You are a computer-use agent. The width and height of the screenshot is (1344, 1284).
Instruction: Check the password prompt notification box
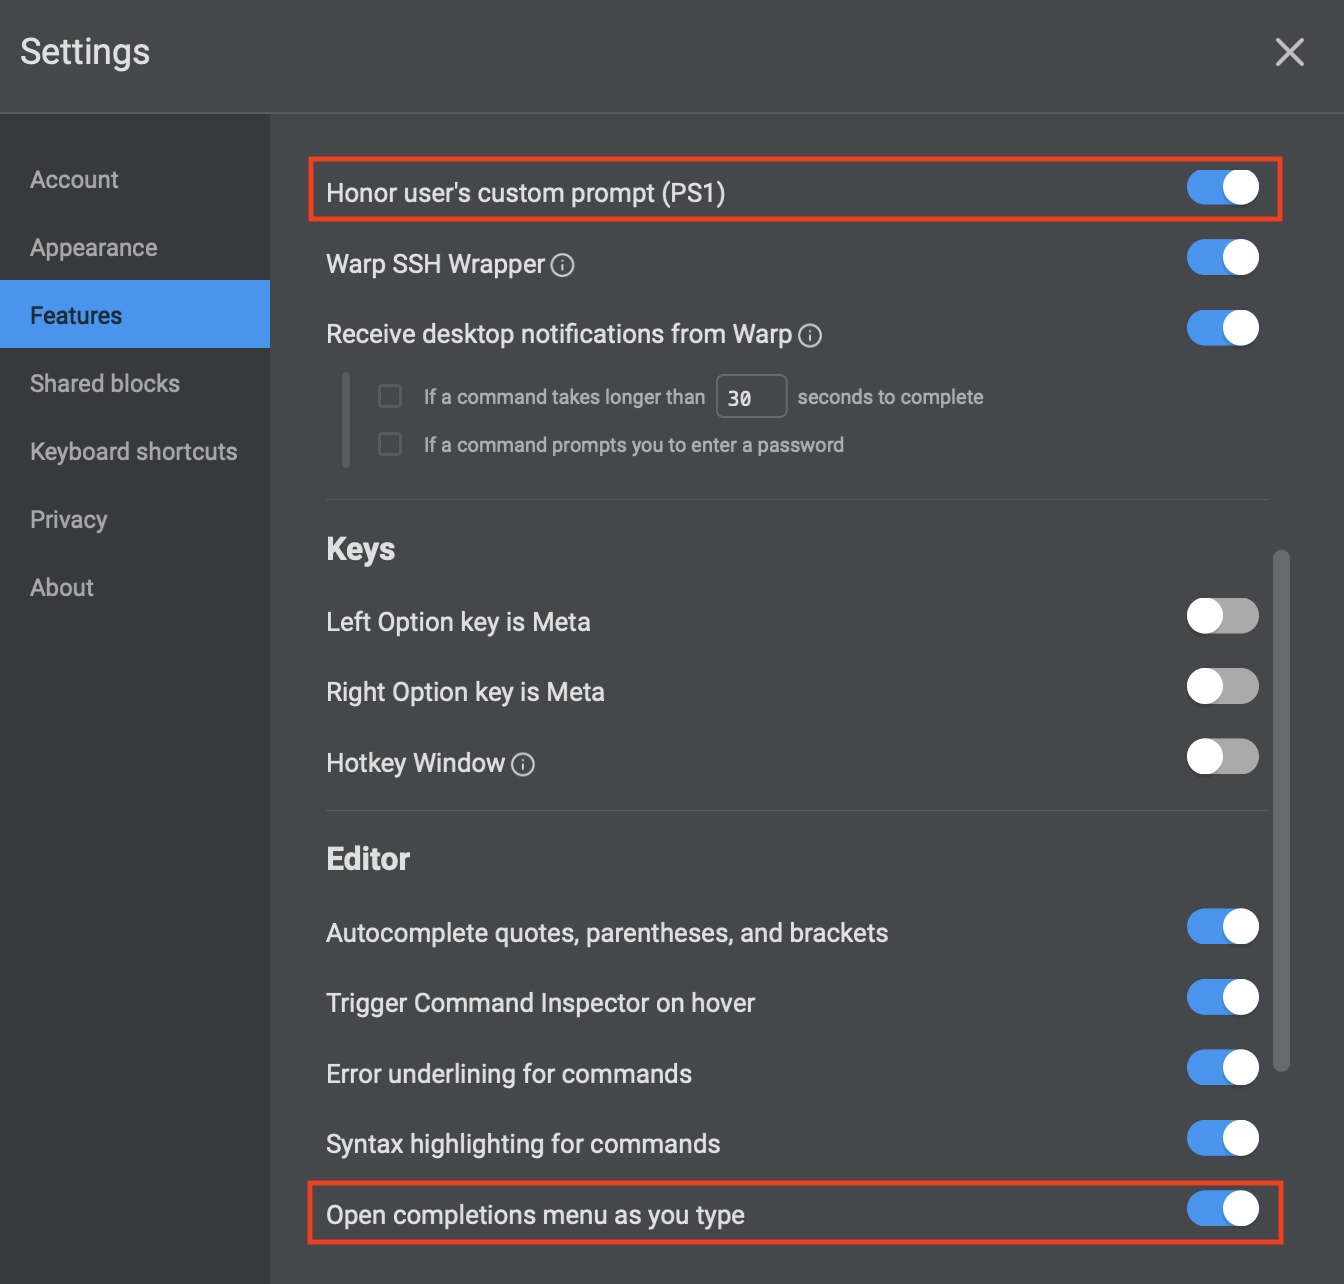coord(390,443)
